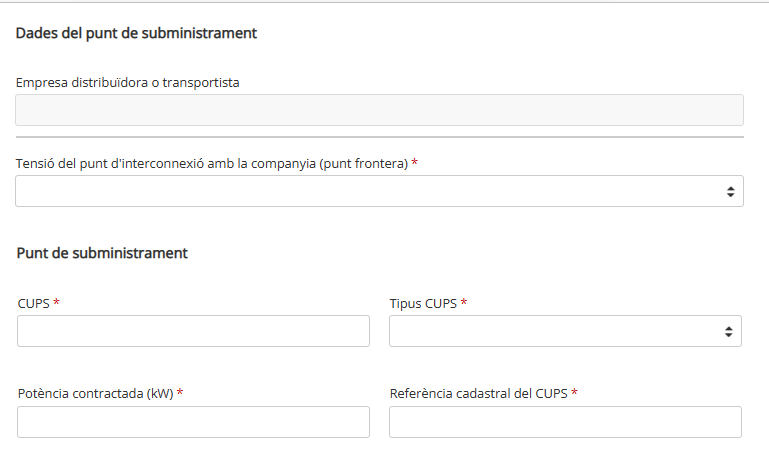The height and width of the screenshot is (457, 769).
Task: Click the 'Potència contractada (kW)' label
Action: [96, 394]
